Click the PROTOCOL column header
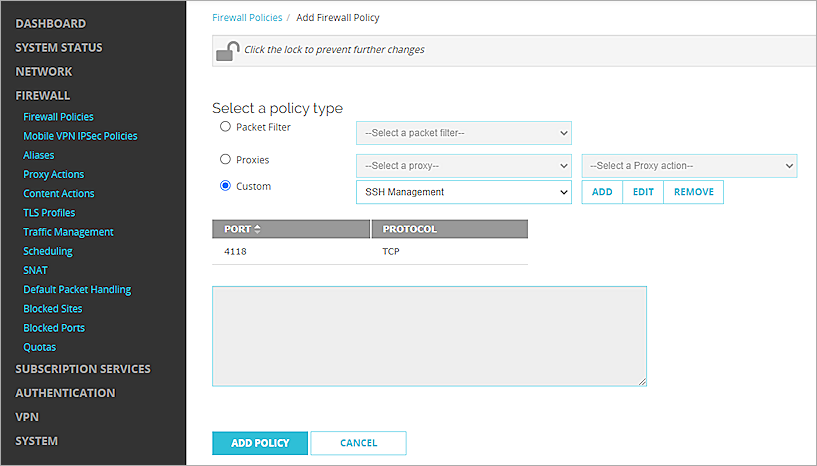Viewport: 817px width, 466px height. point(449,229)
